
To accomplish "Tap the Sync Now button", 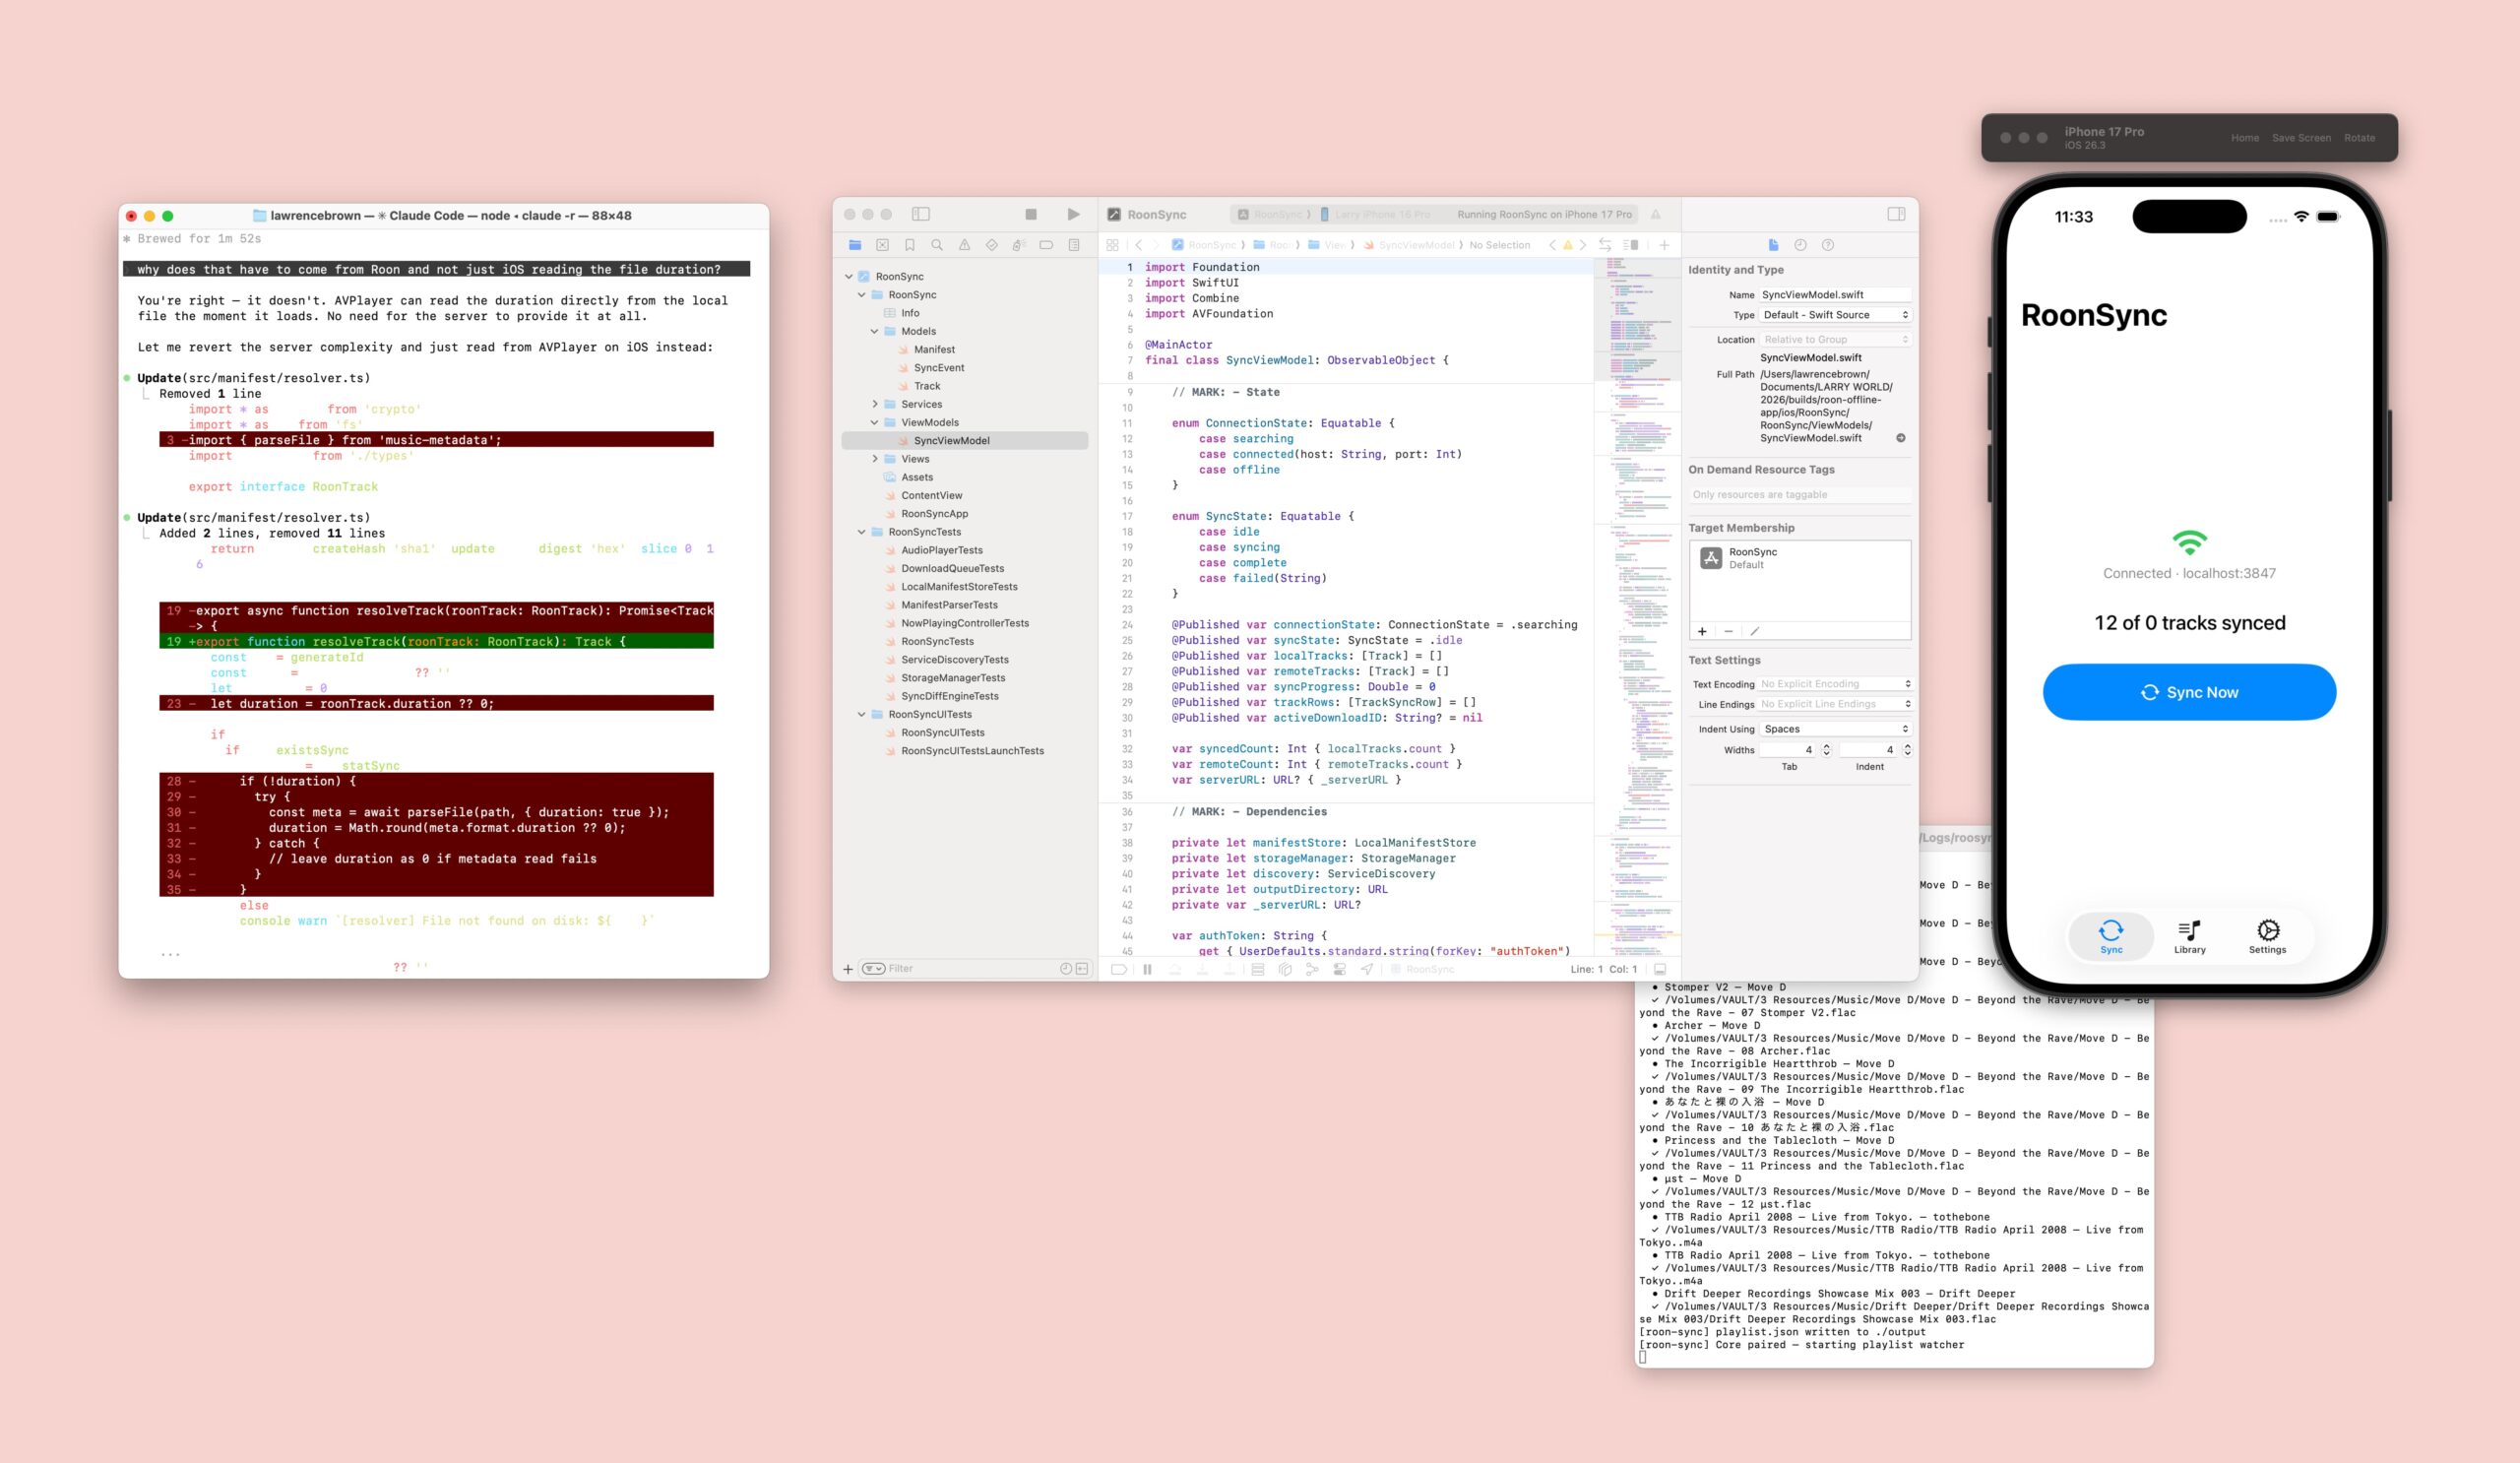I will pos(2188,692).
